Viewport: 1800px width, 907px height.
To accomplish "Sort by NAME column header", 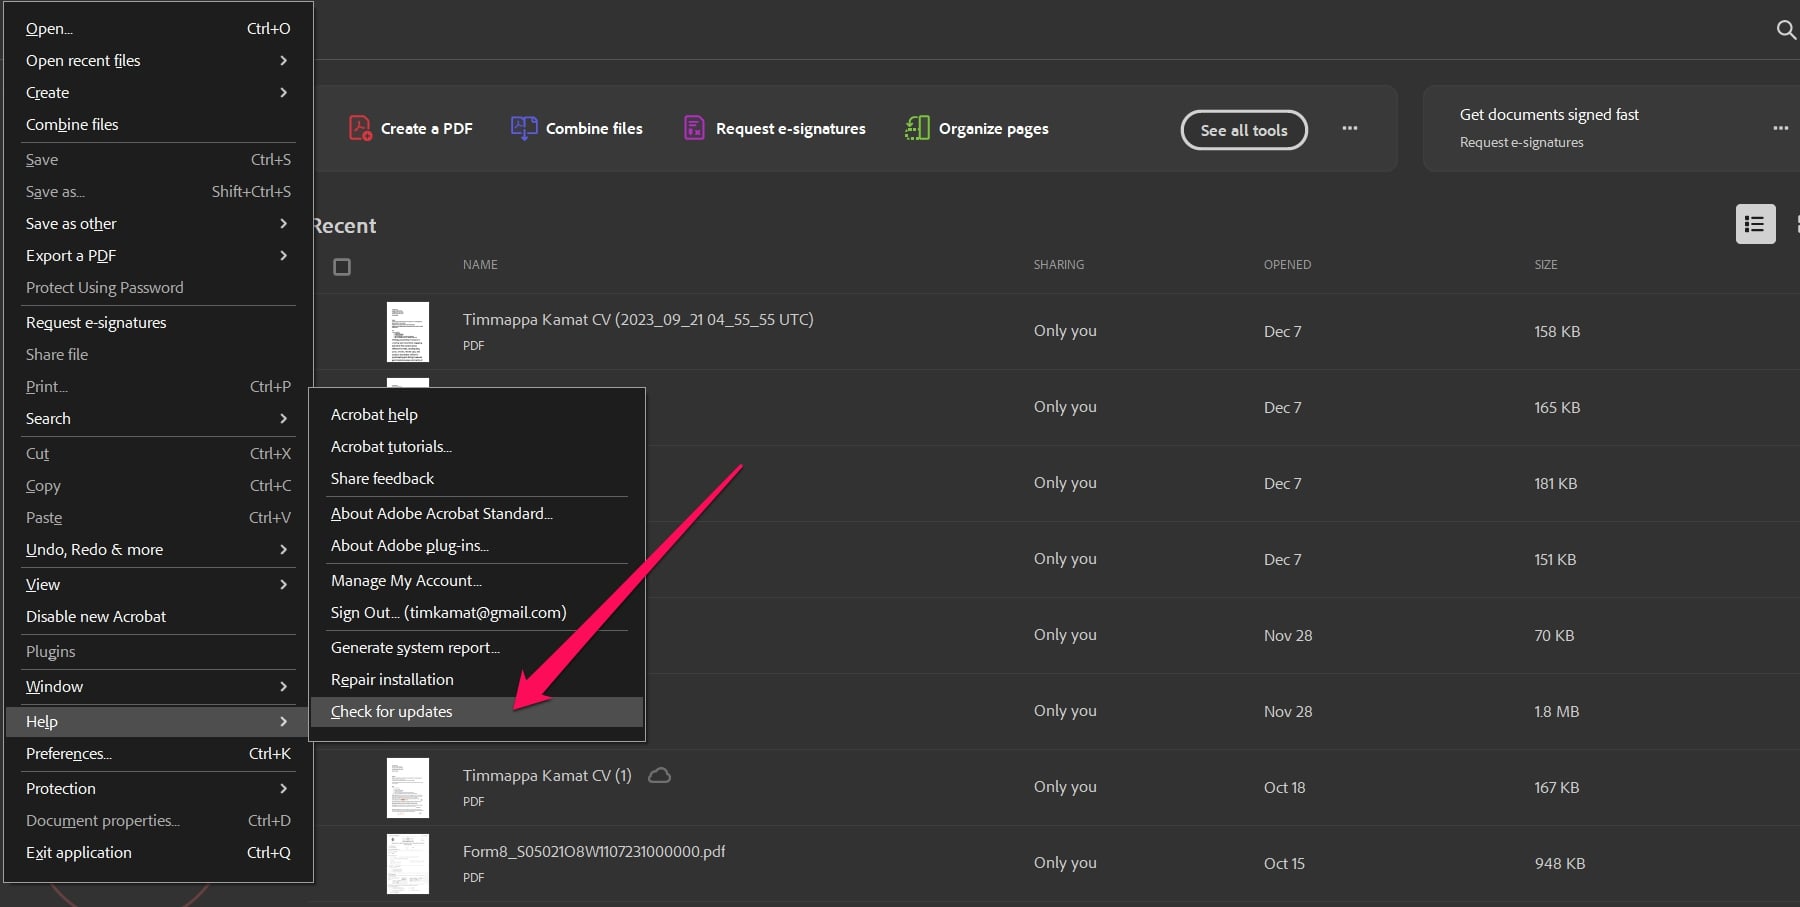I will [x=480, y=265].
